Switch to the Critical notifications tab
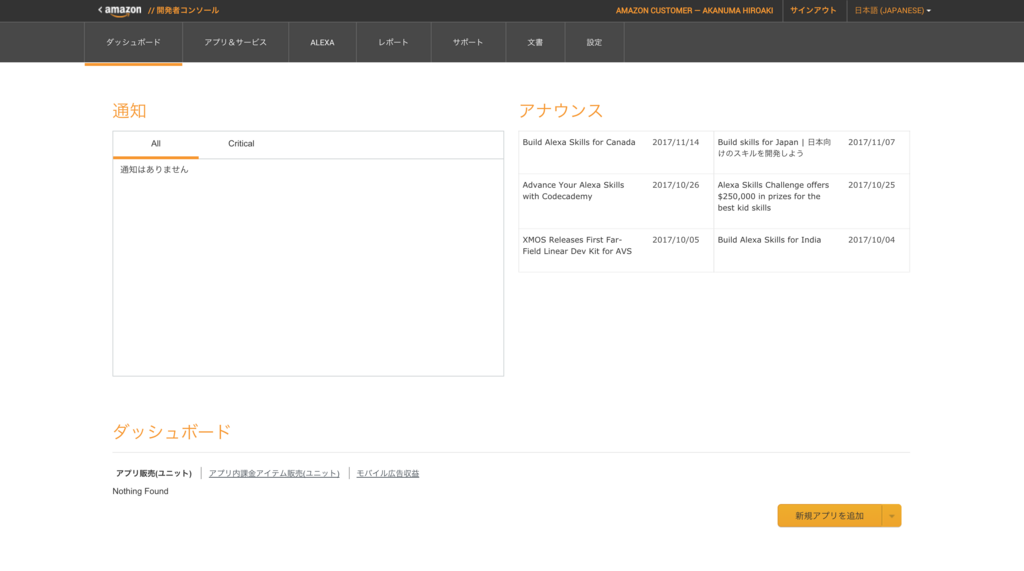 pos(241,144)
